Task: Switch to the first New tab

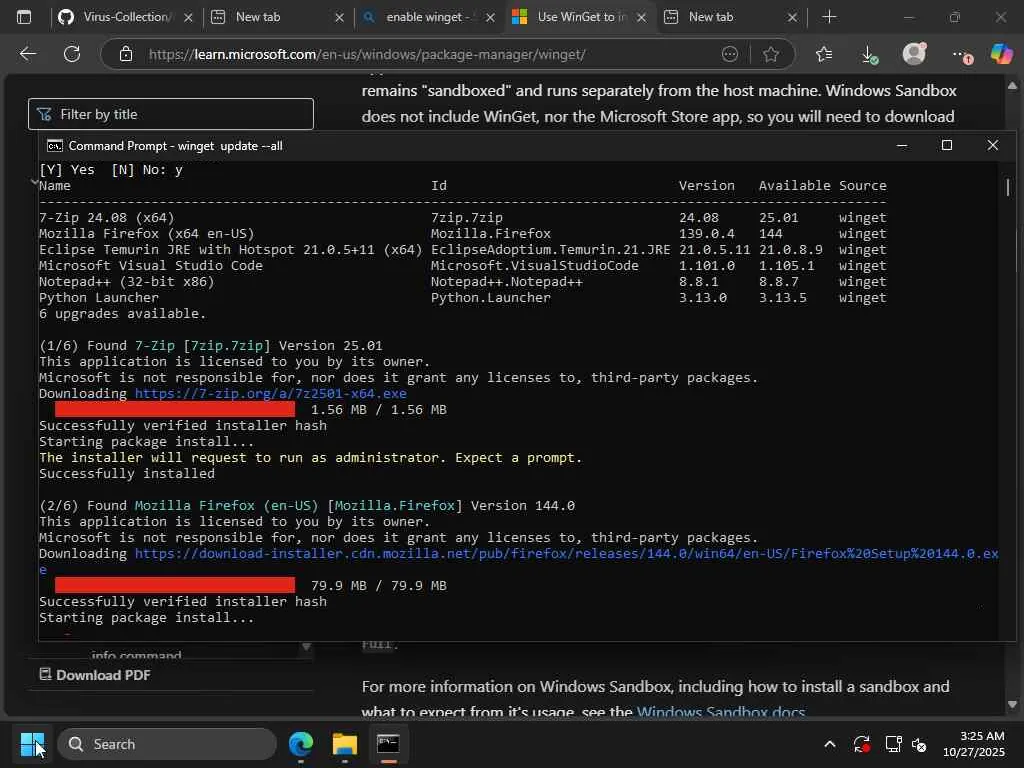Action: pyautogui.click(x=278, y=17)
